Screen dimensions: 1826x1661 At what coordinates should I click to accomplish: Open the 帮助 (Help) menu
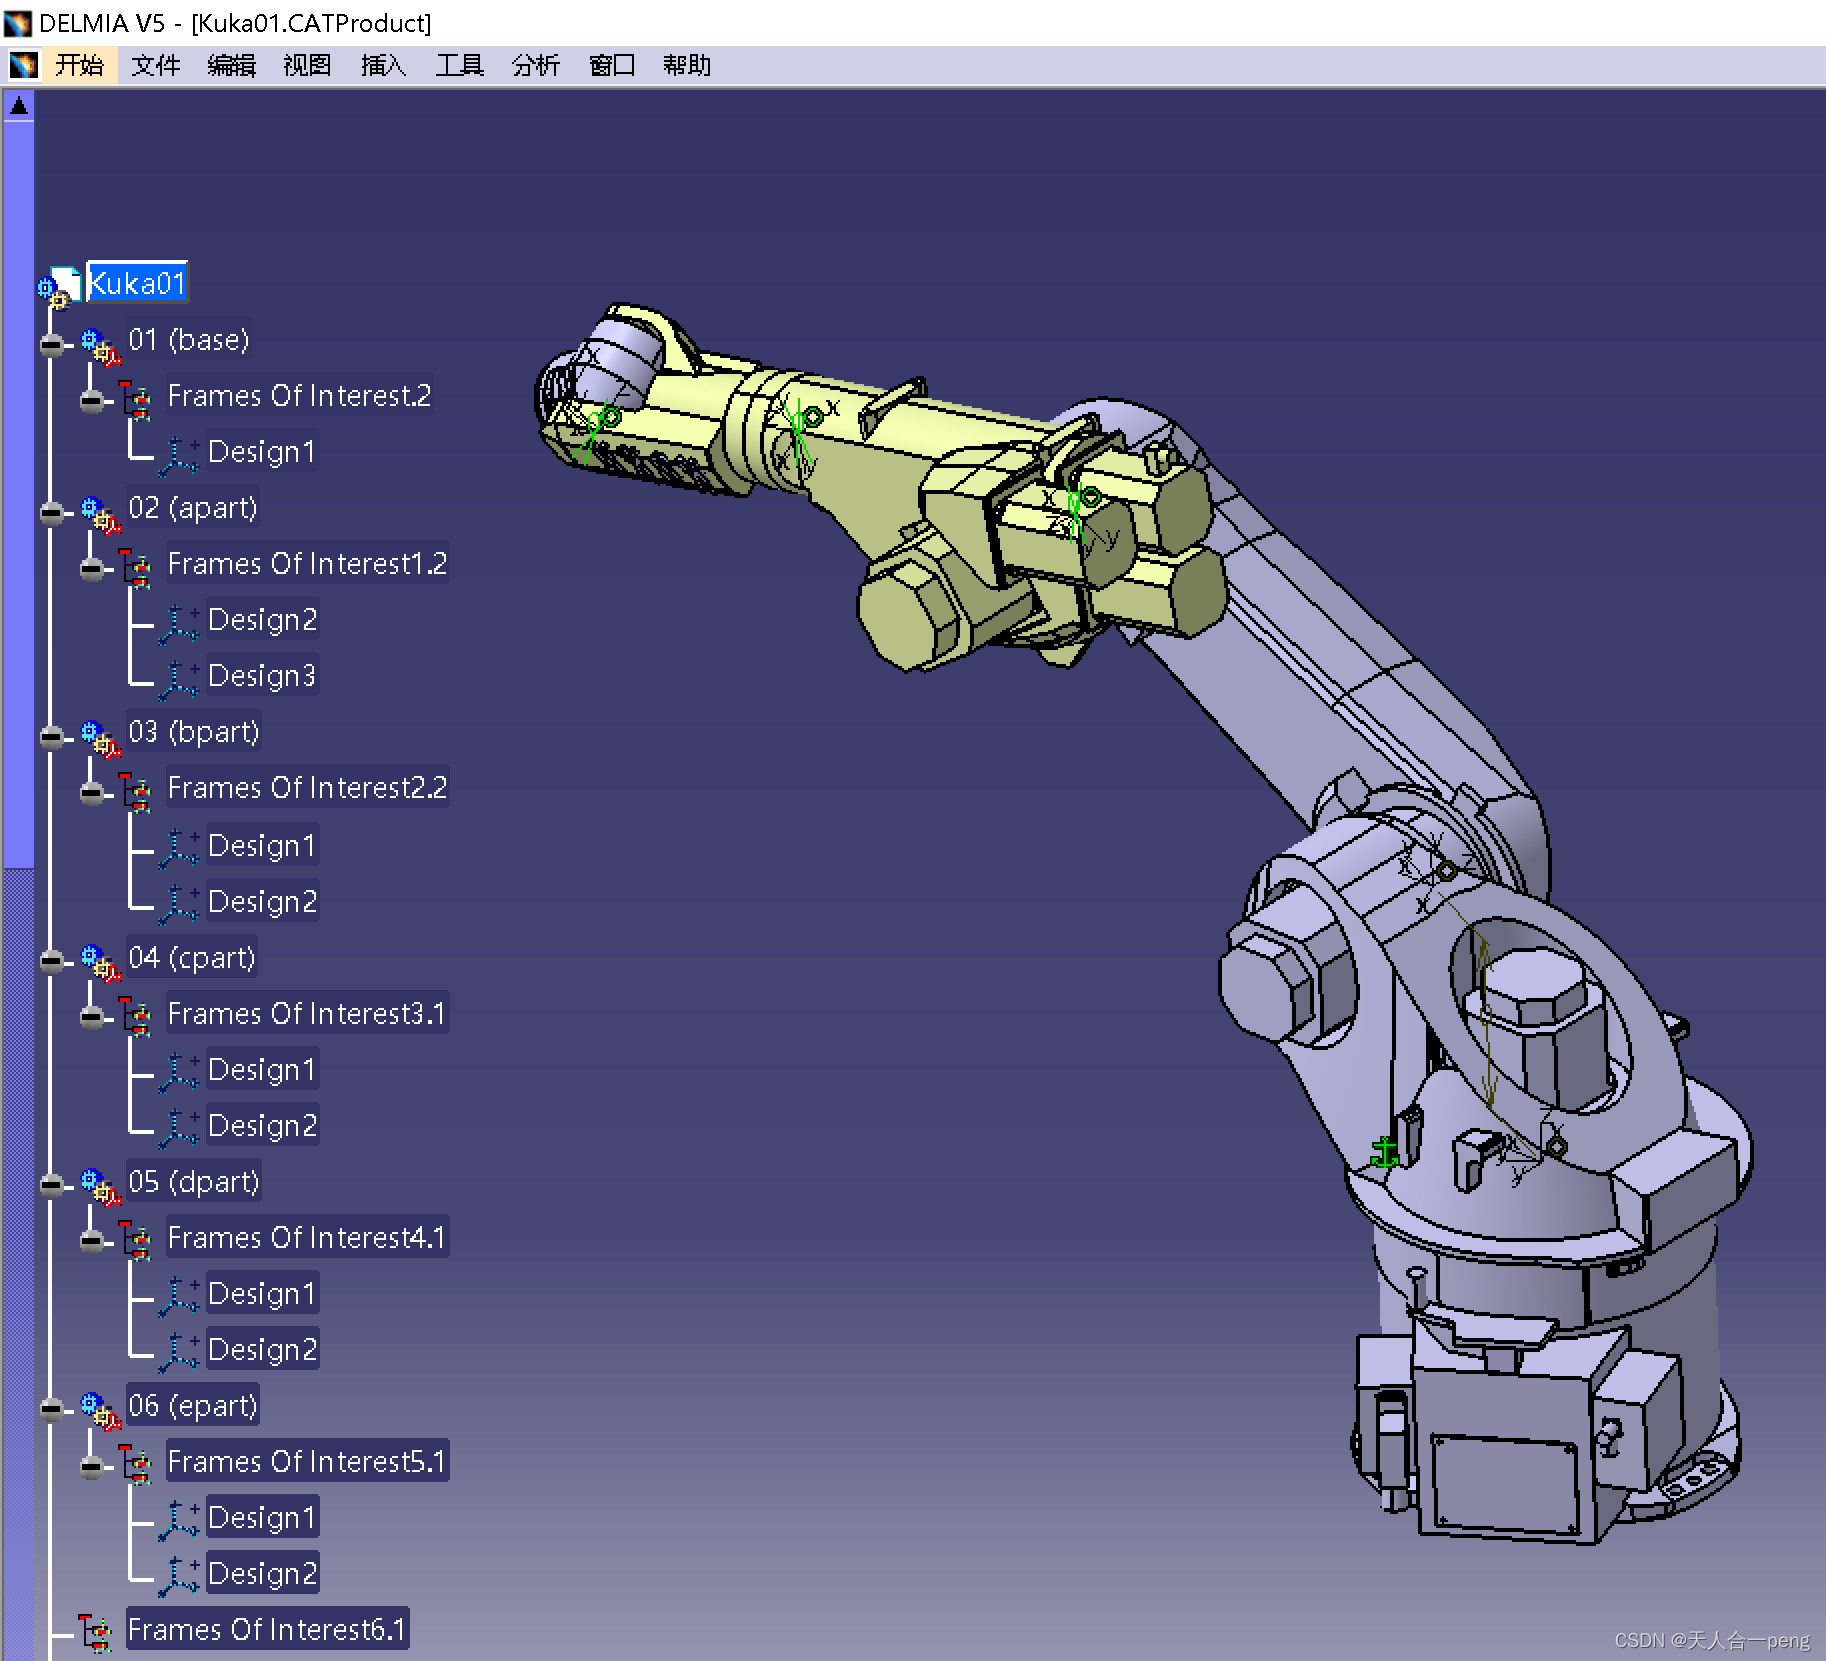pos(687,66)
